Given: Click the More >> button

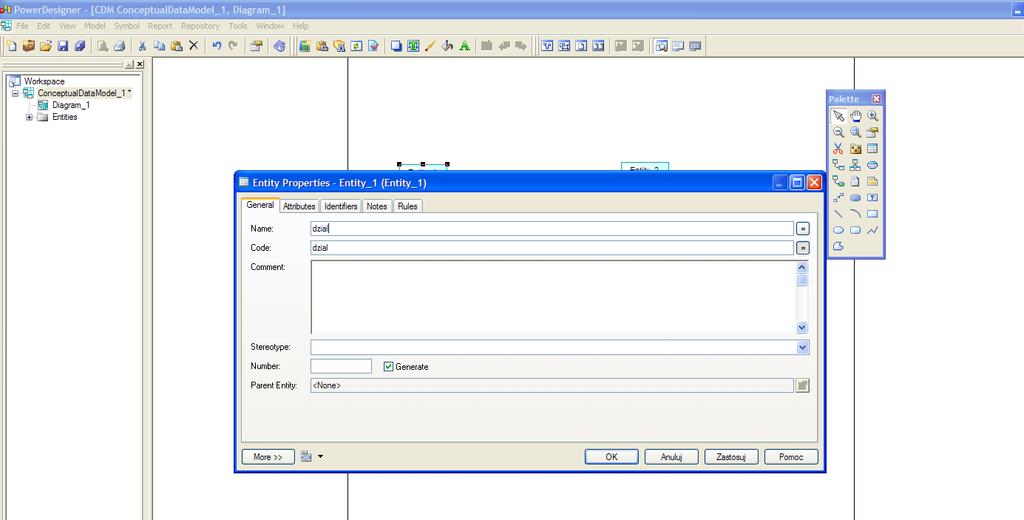Looking at the screenshot, I should [x=268, y=457].
